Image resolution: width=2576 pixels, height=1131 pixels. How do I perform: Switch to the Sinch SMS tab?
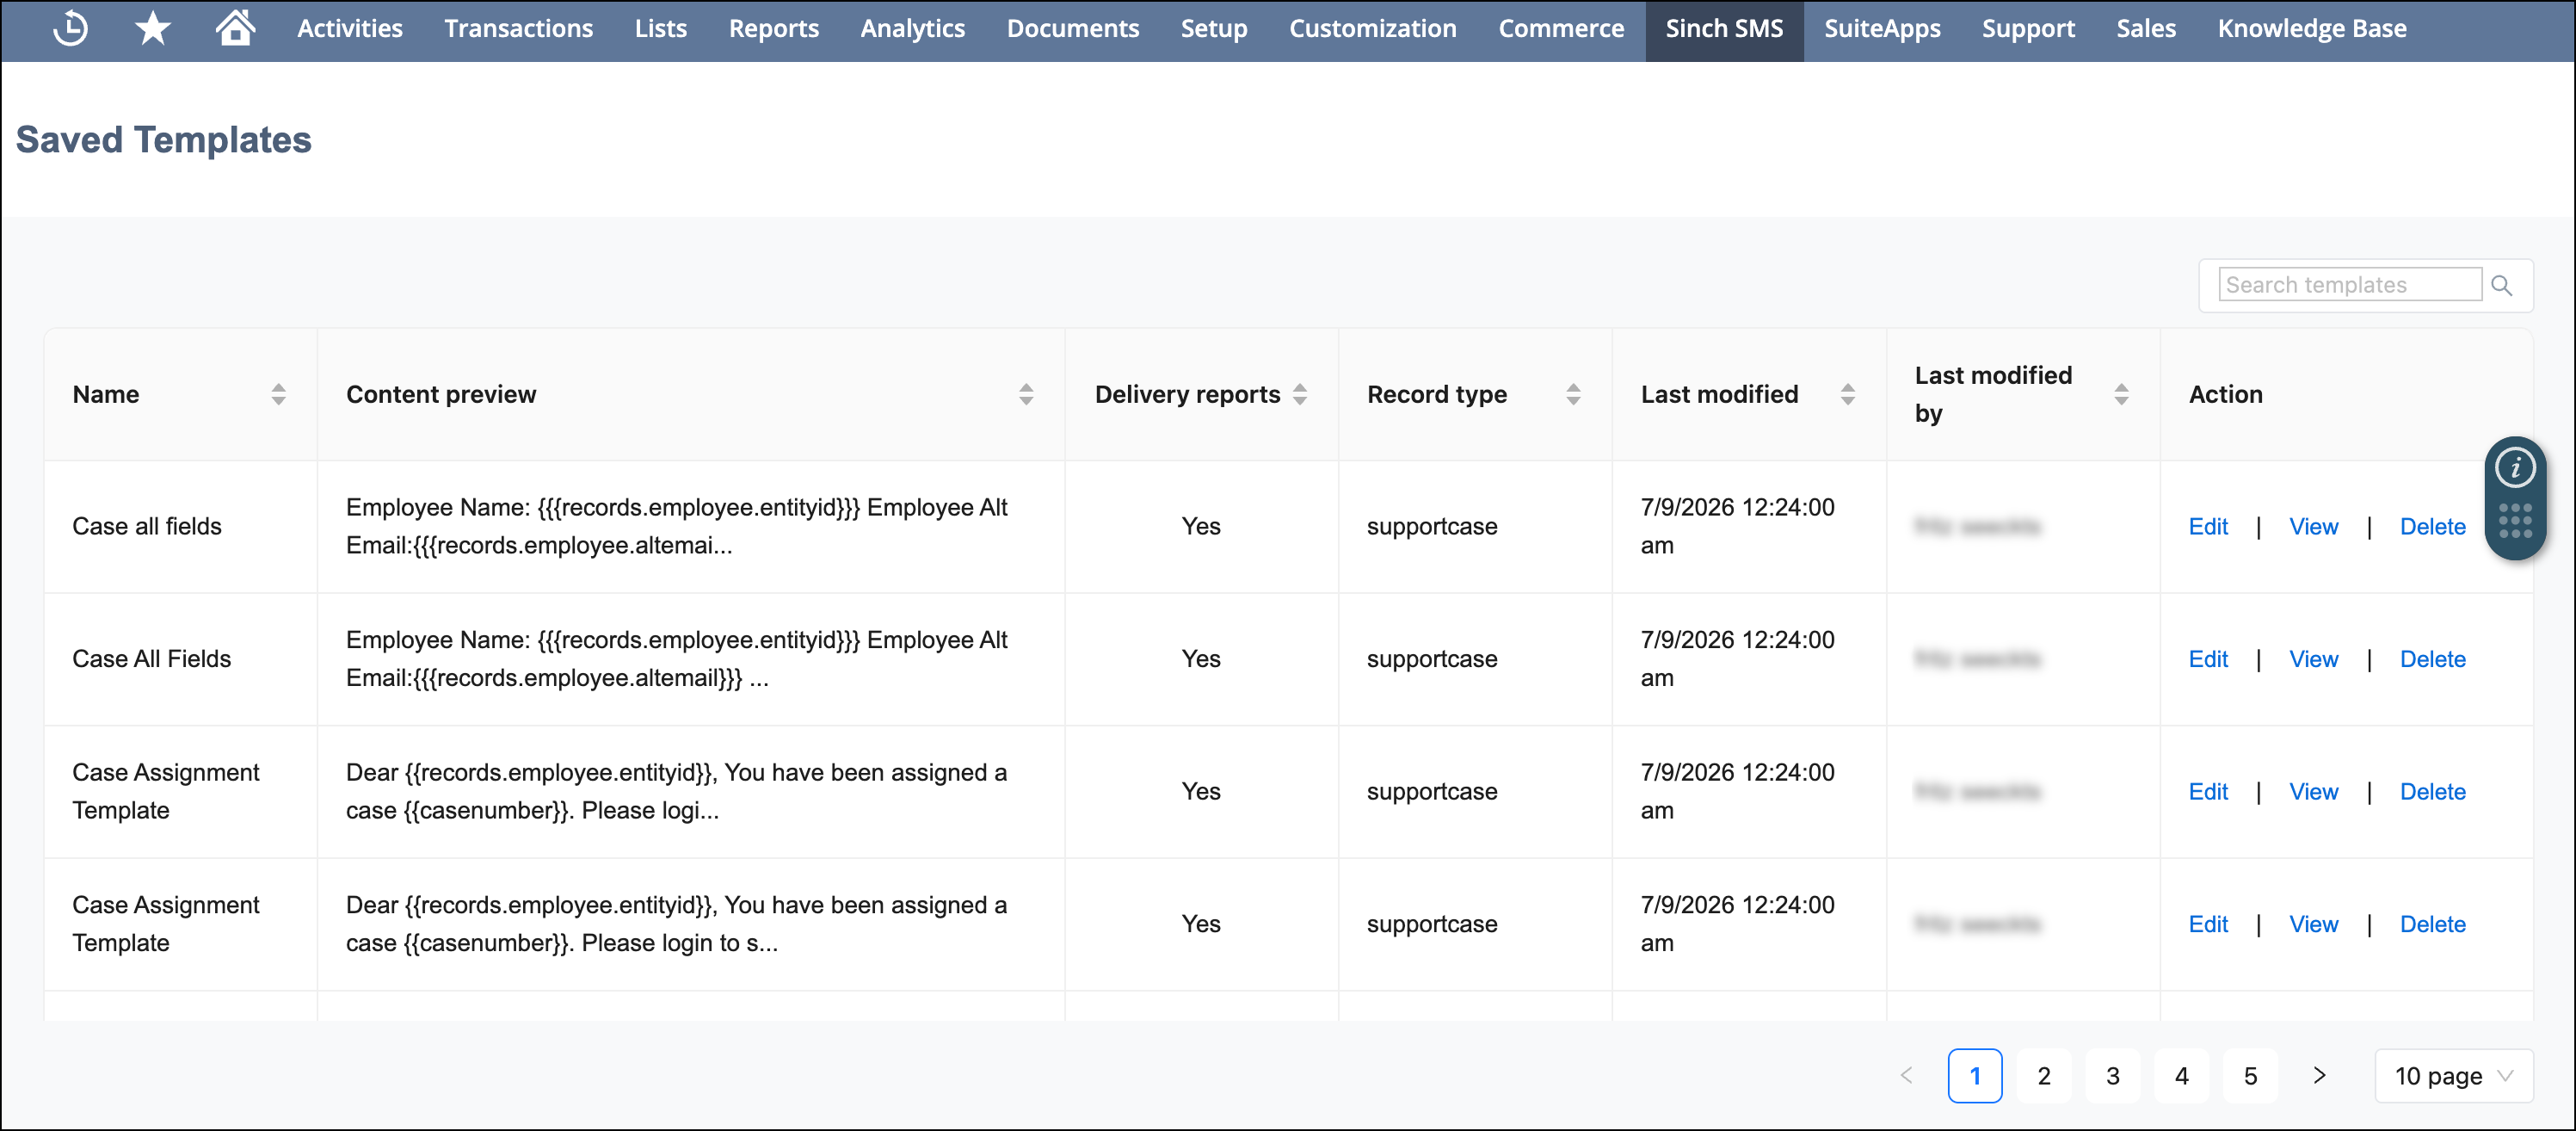click(x=1724, y=28)
